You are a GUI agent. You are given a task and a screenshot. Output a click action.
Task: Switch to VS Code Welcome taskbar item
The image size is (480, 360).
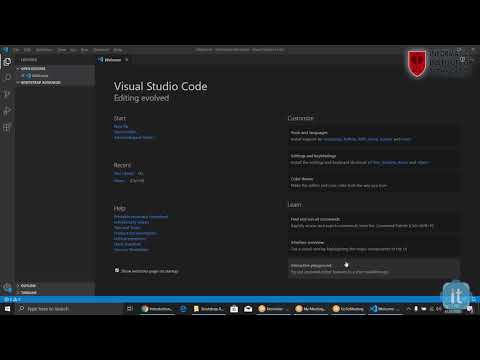coord(385,309)
